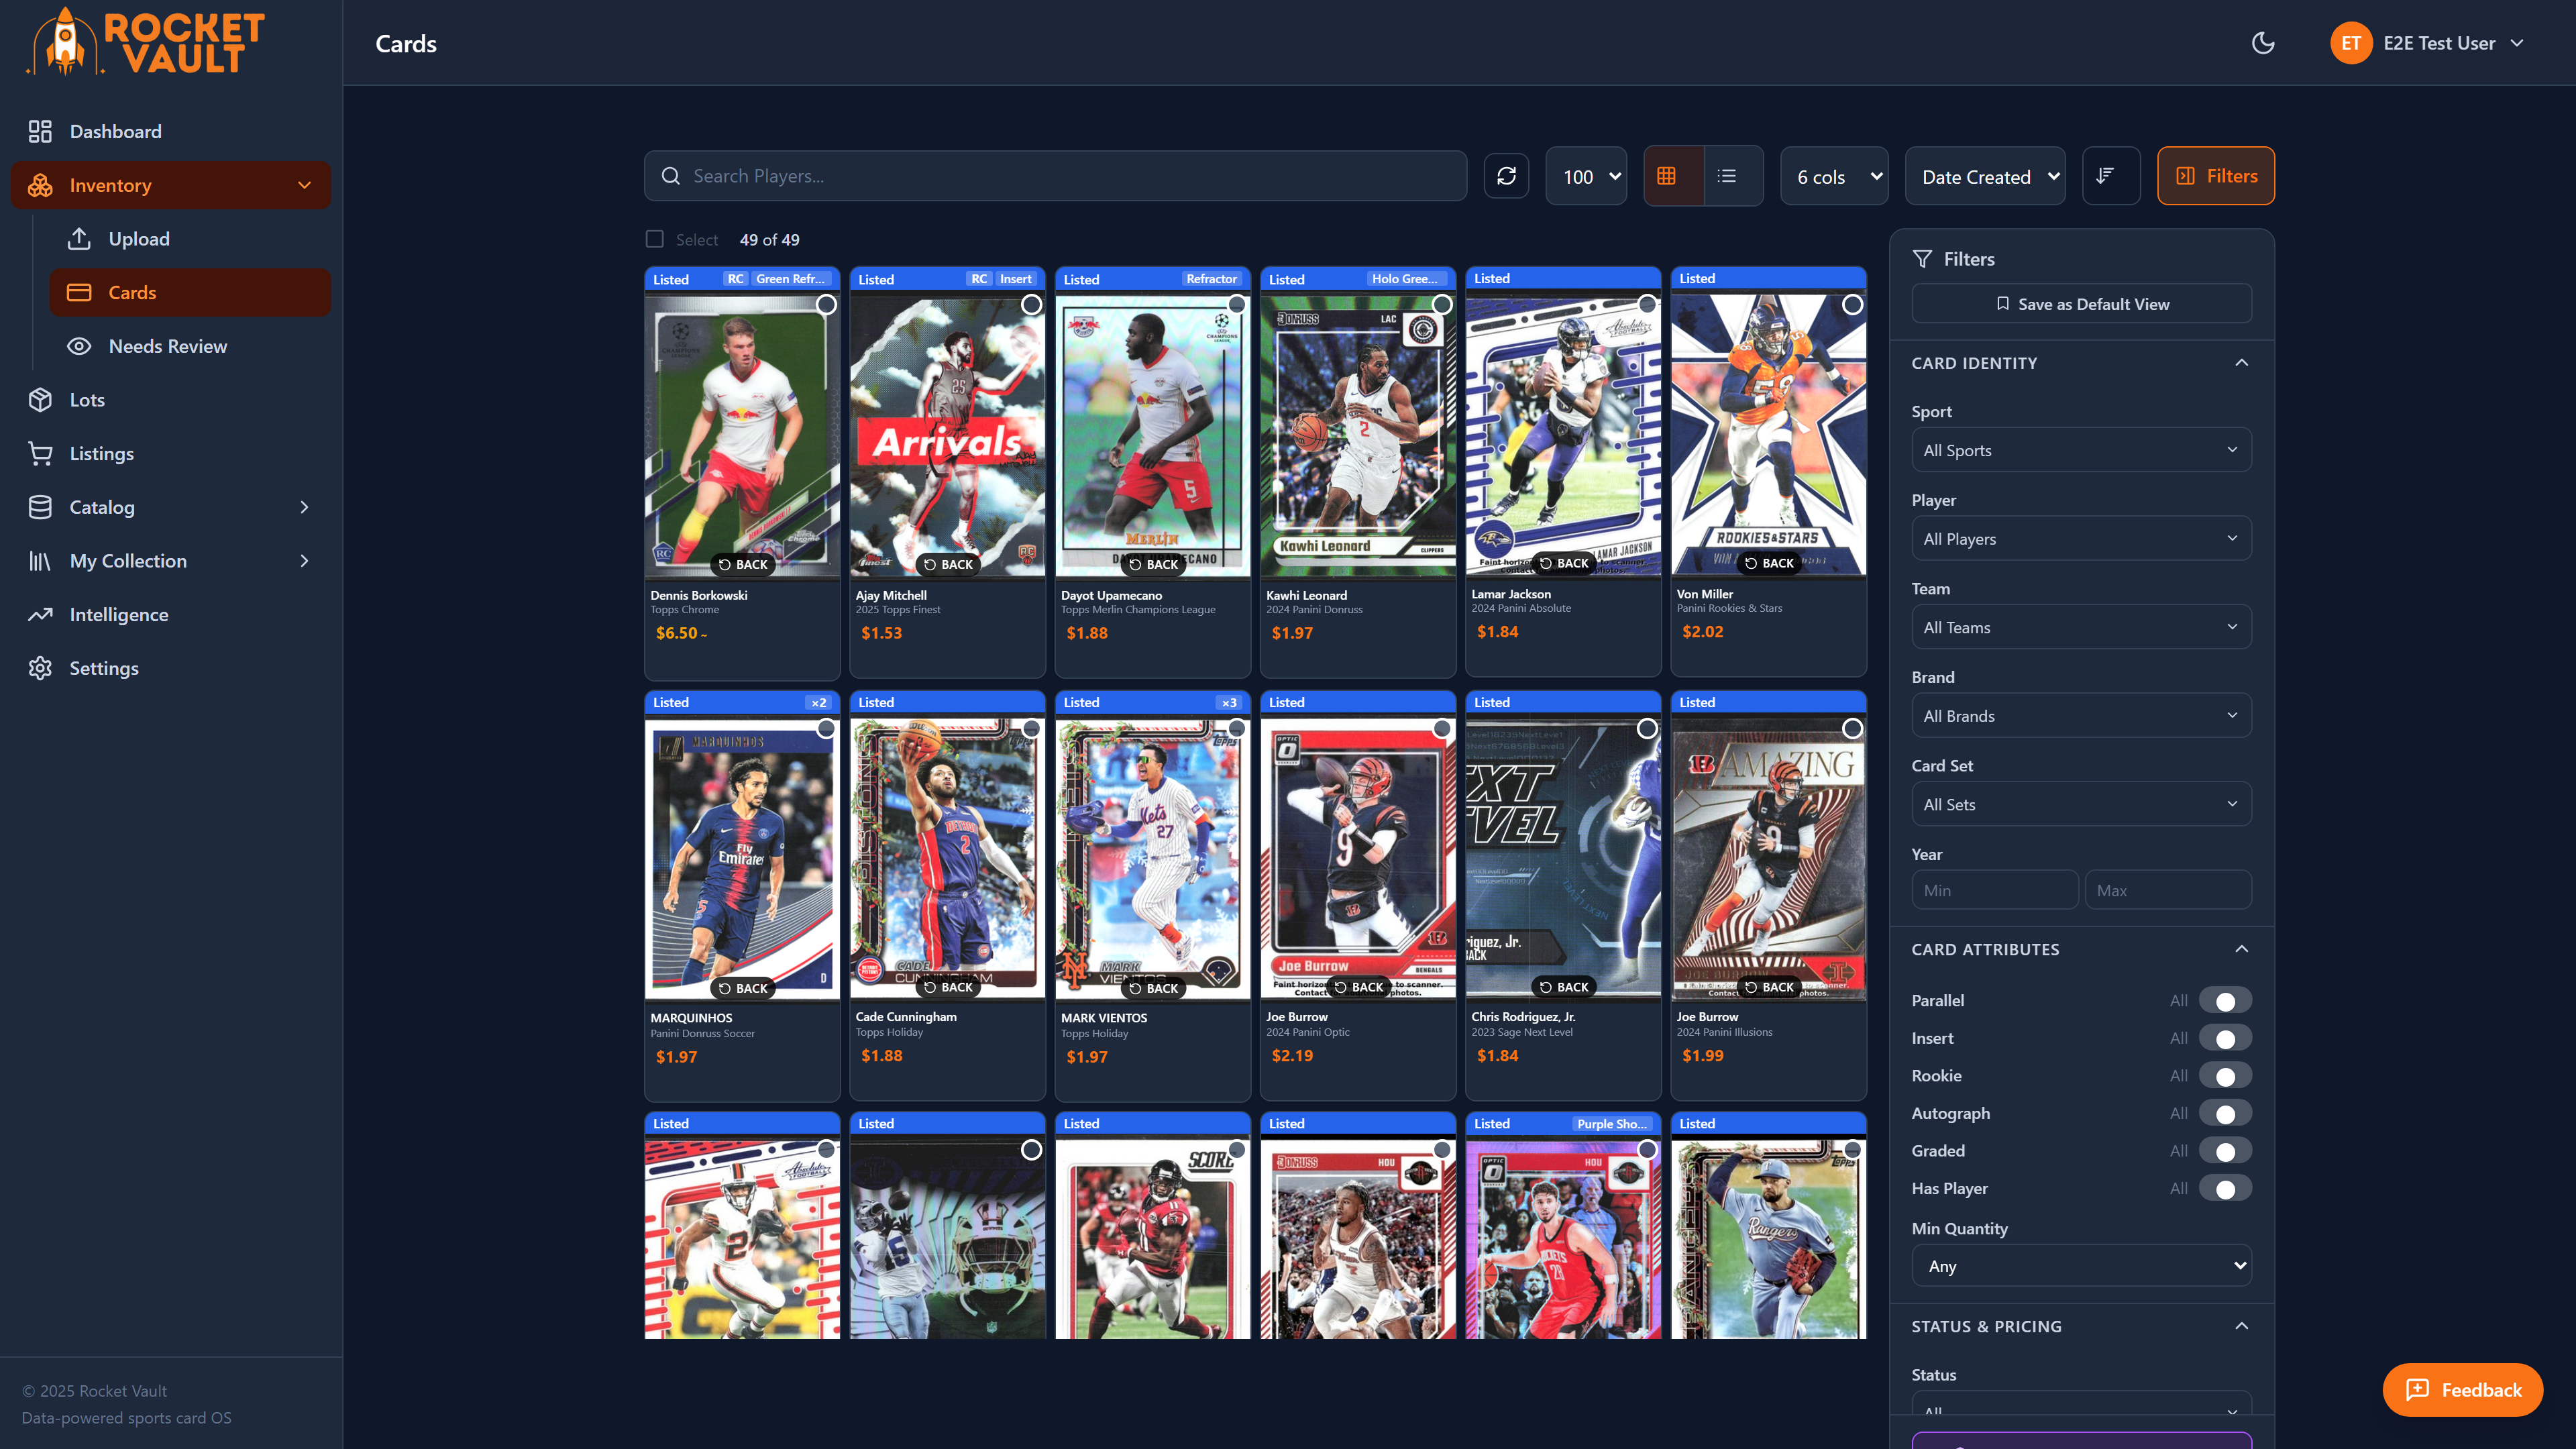Screen dimensions: 2576x1449
Task: Open the Sport filter dropdown
Action: tap(2081, 450)
